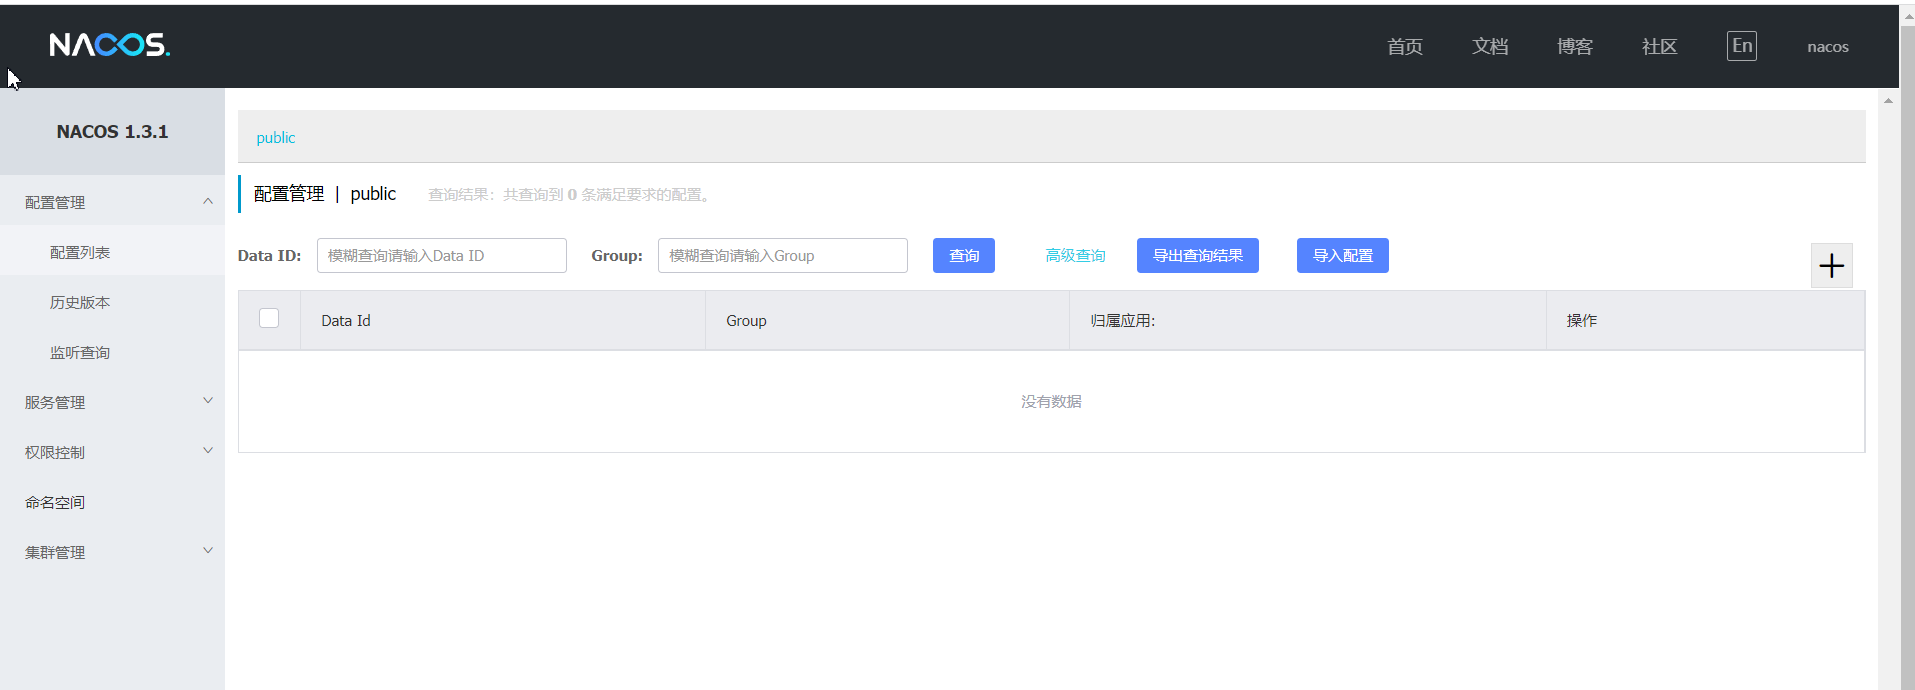
Task: Click the NACOS logo
Action: (x=110, y=45)
